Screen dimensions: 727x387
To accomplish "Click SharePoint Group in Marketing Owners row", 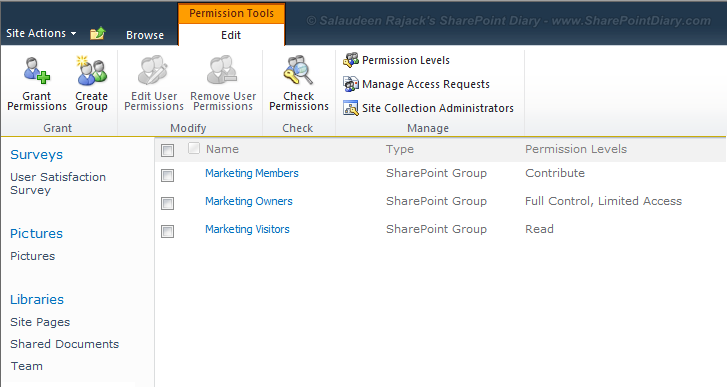I will 436,201.
